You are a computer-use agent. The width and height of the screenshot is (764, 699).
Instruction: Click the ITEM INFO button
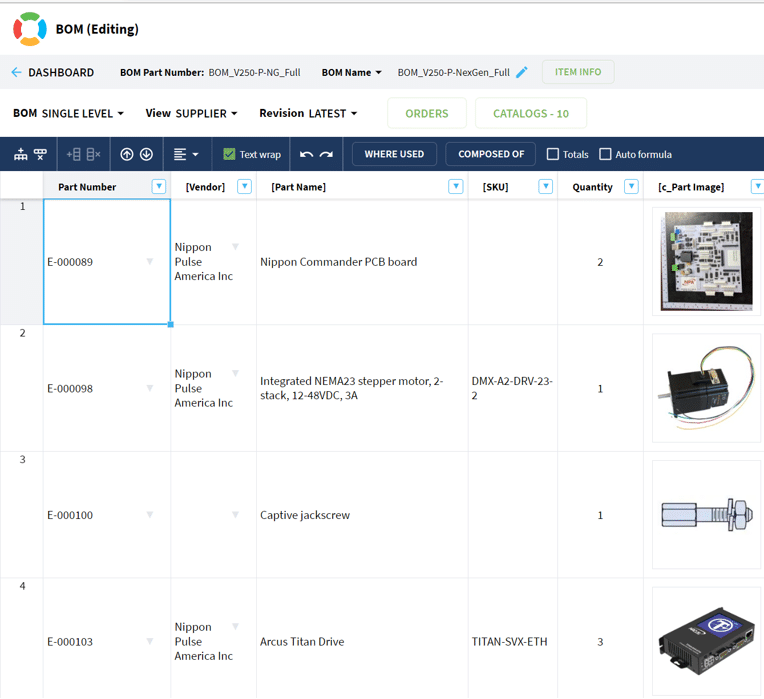click(578, 72)
